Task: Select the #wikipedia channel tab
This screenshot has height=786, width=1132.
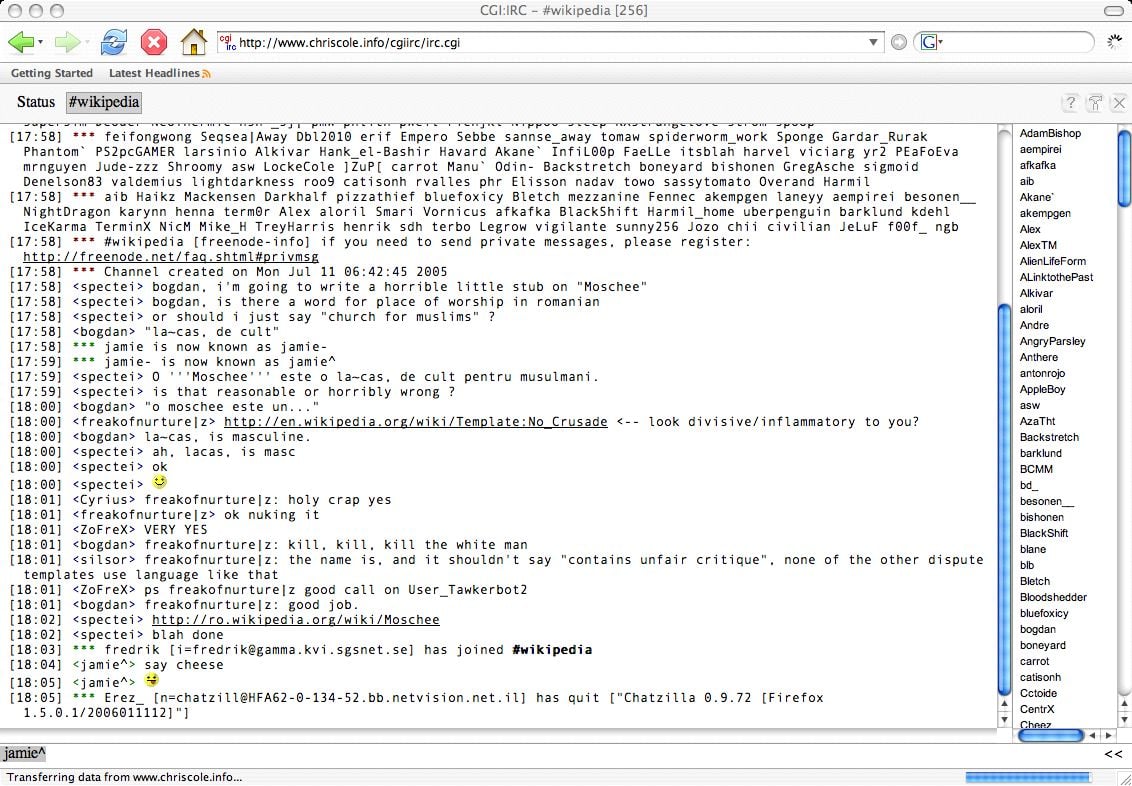Action: click(x=103, y=102)
